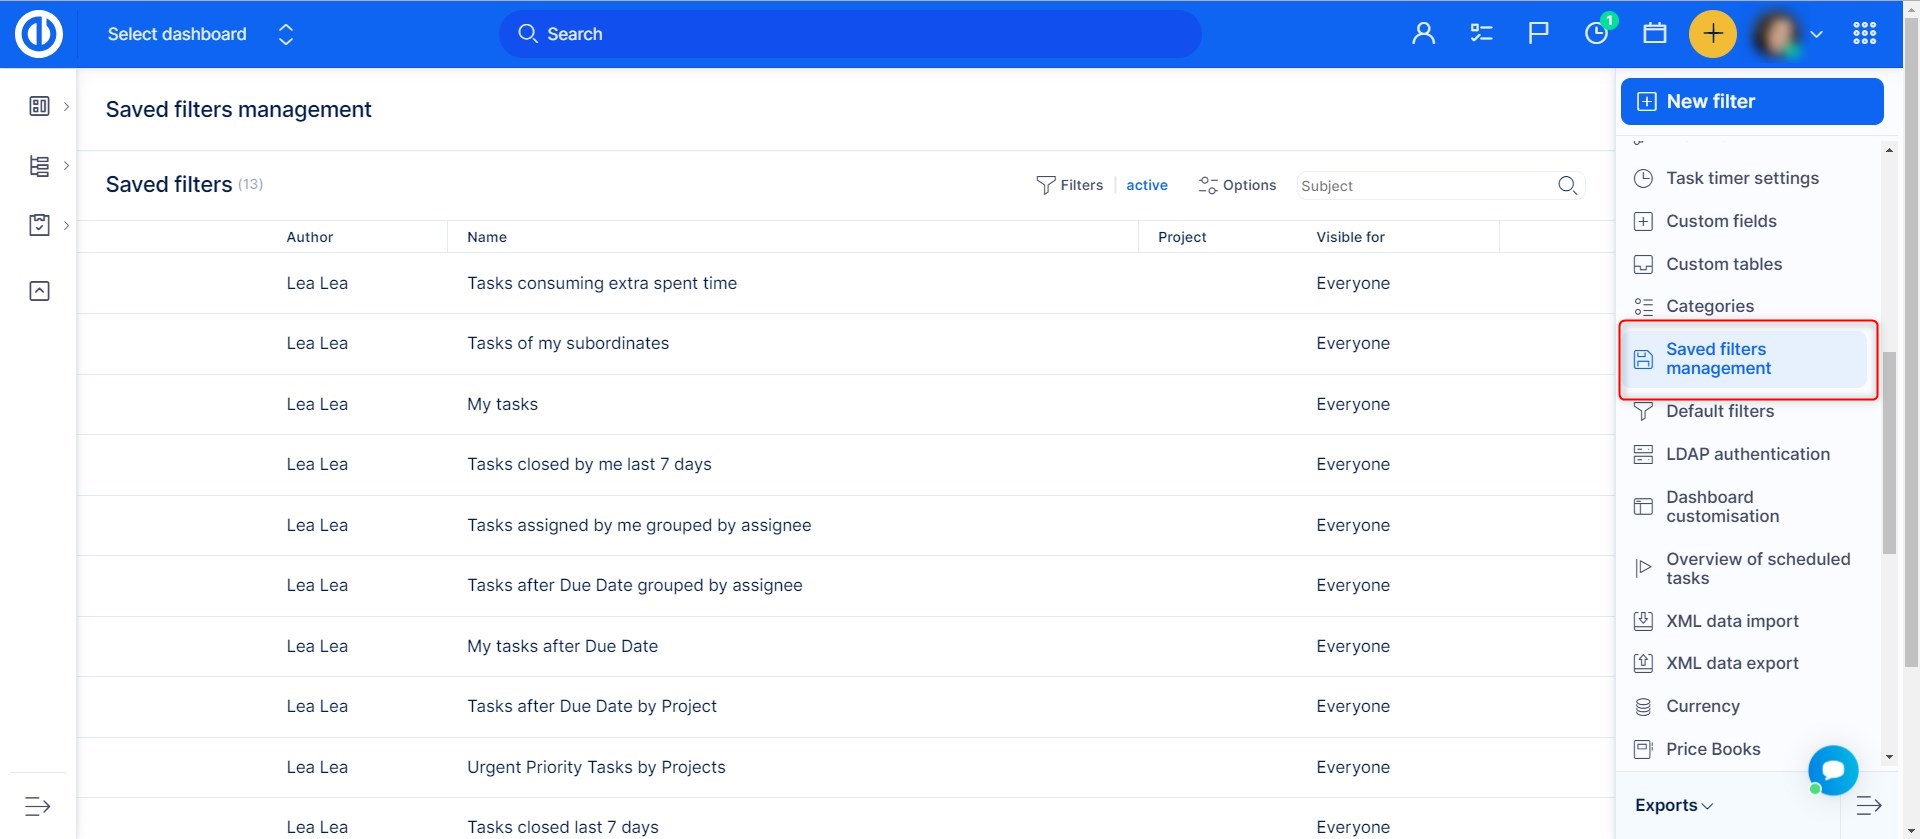Open the chat support bubble
The width and height of the screenshot is (1920, 839).
[x=1832, y=770]
